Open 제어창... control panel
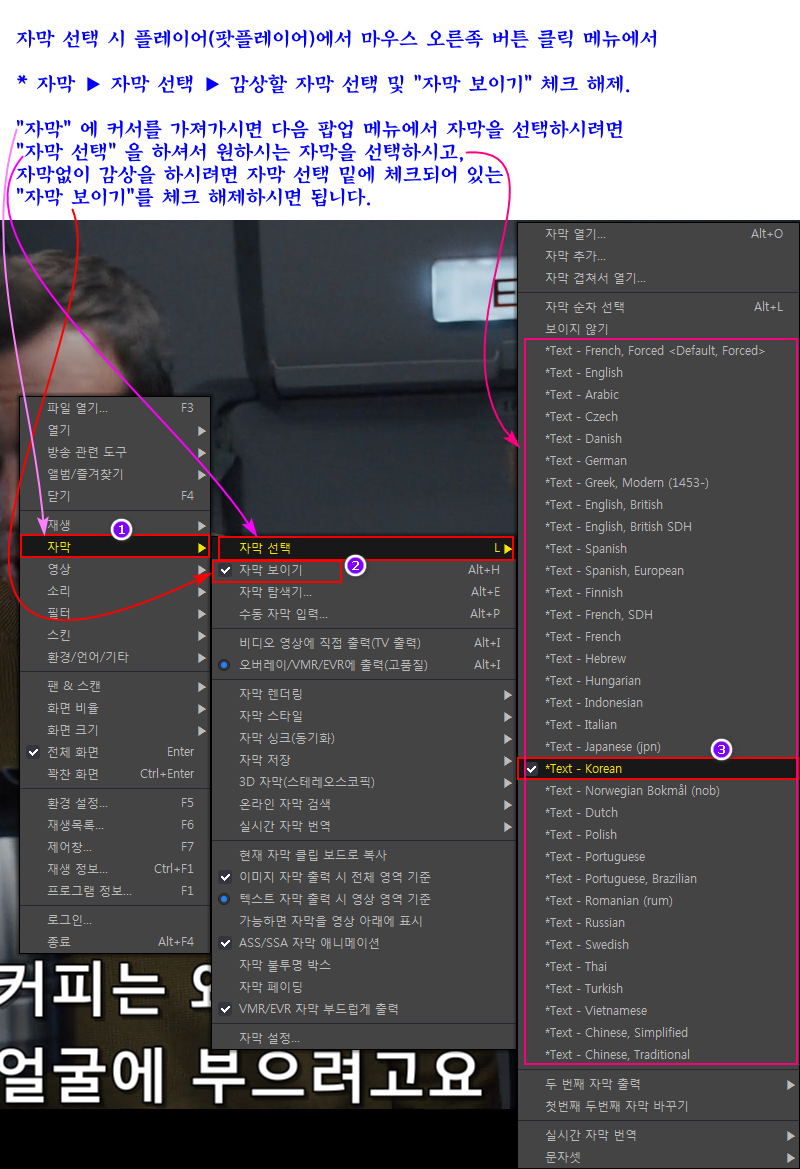Viewport: 800px width, 1169px height. (x=115, y=847)
